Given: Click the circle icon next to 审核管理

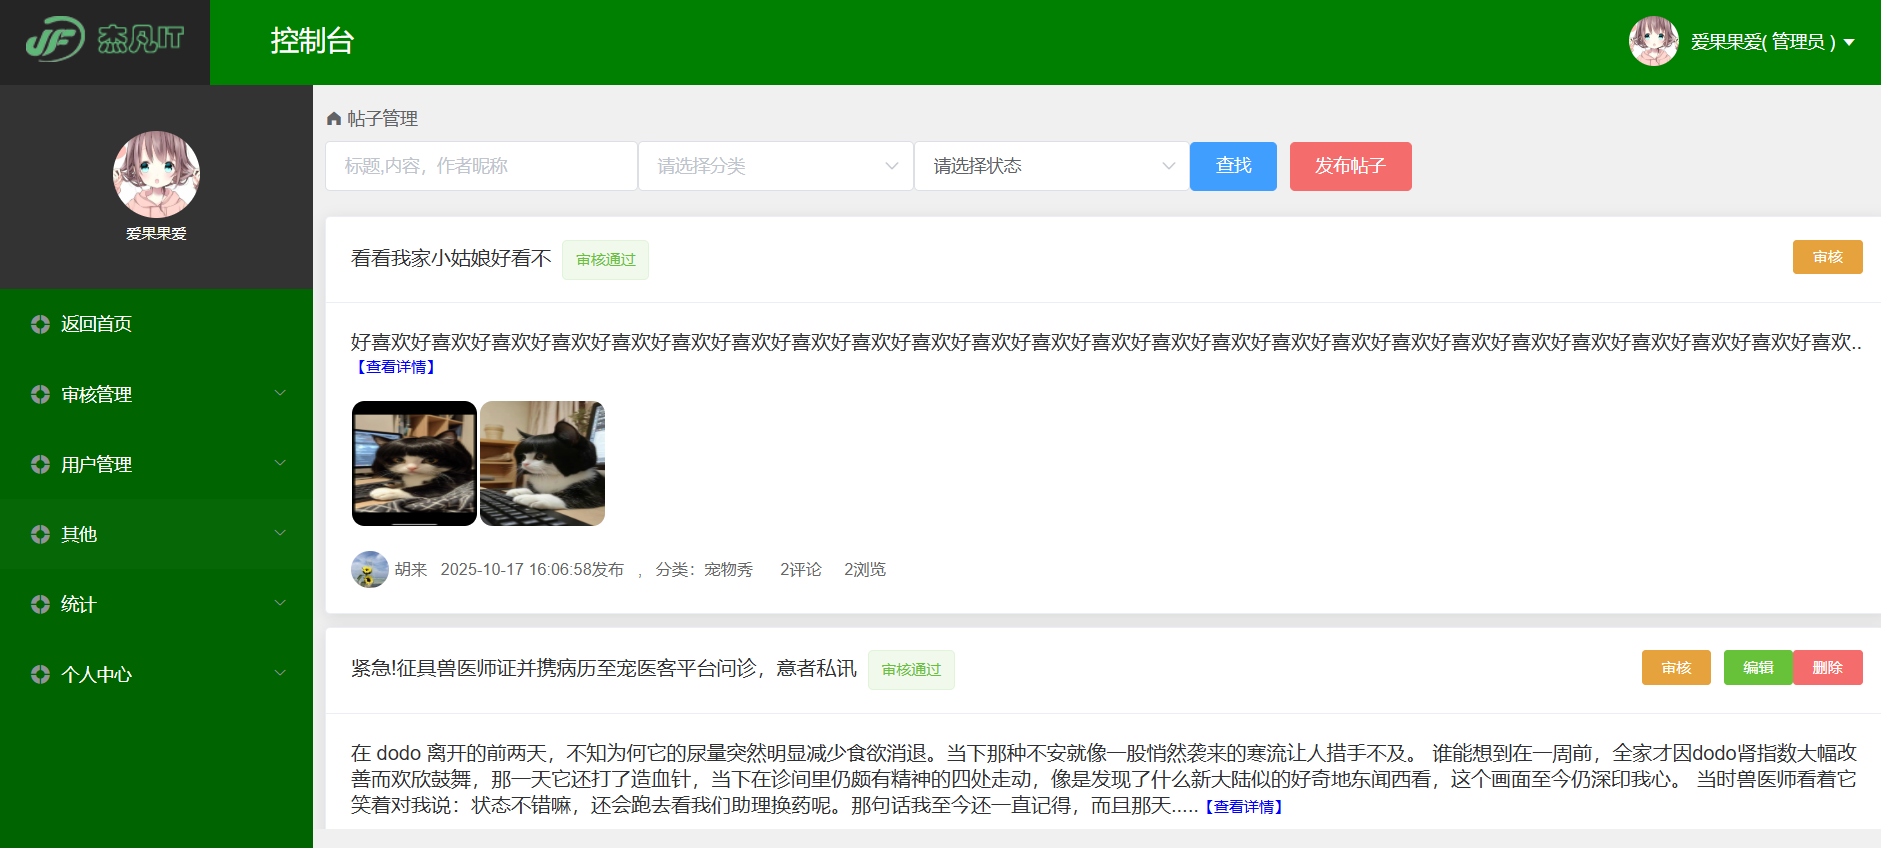Looking at the screenshot, I should click(40, 394).
